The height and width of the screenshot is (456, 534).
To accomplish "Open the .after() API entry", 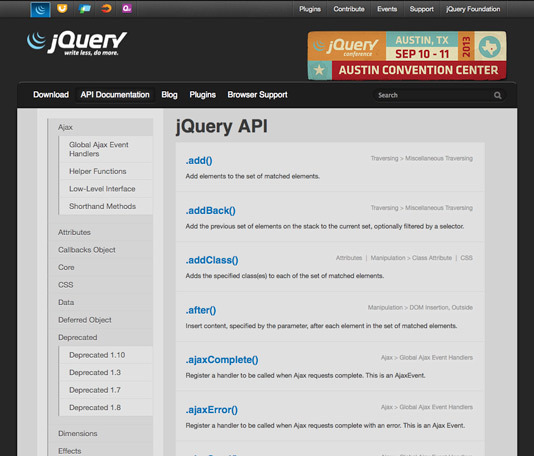I will coord(201,310).
